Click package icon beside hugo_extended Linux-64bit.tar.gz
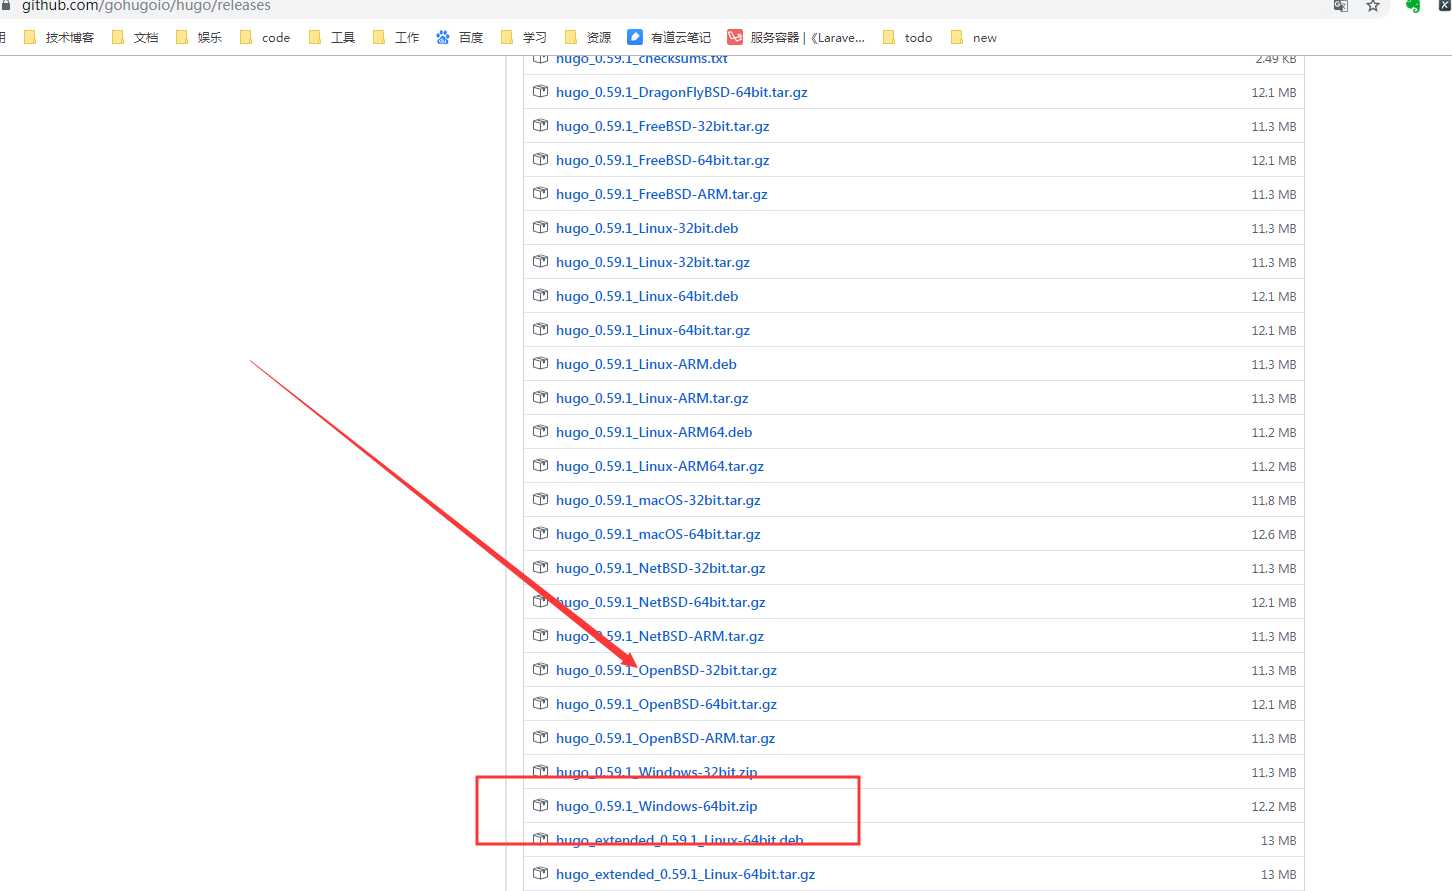Screen dimensions: 1452x891 point(541,873)
